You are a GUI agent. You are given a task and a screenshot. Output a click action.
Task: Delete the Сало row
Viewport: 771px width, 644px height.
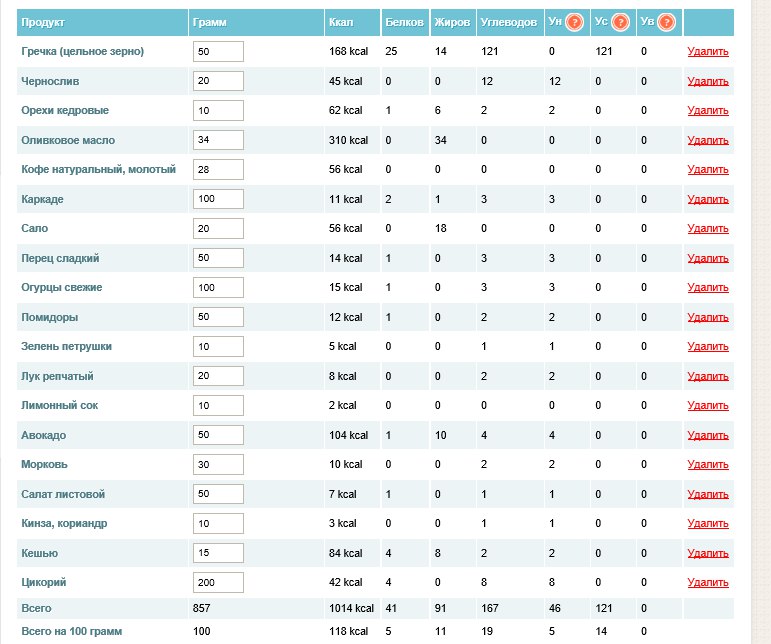pos(708,229)
